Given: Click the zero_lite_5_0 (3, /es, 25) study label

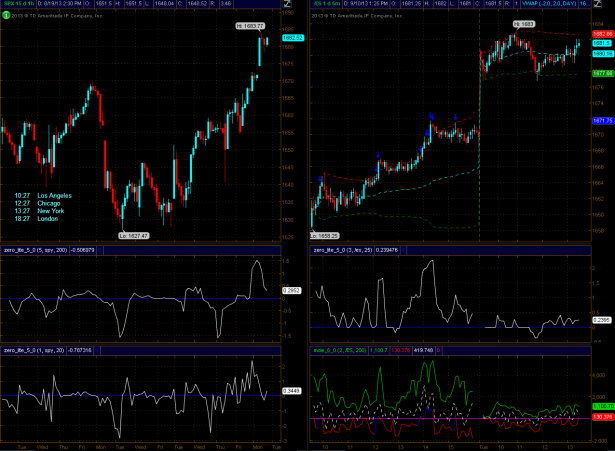Looking at the screenshot, I should 362,250.
